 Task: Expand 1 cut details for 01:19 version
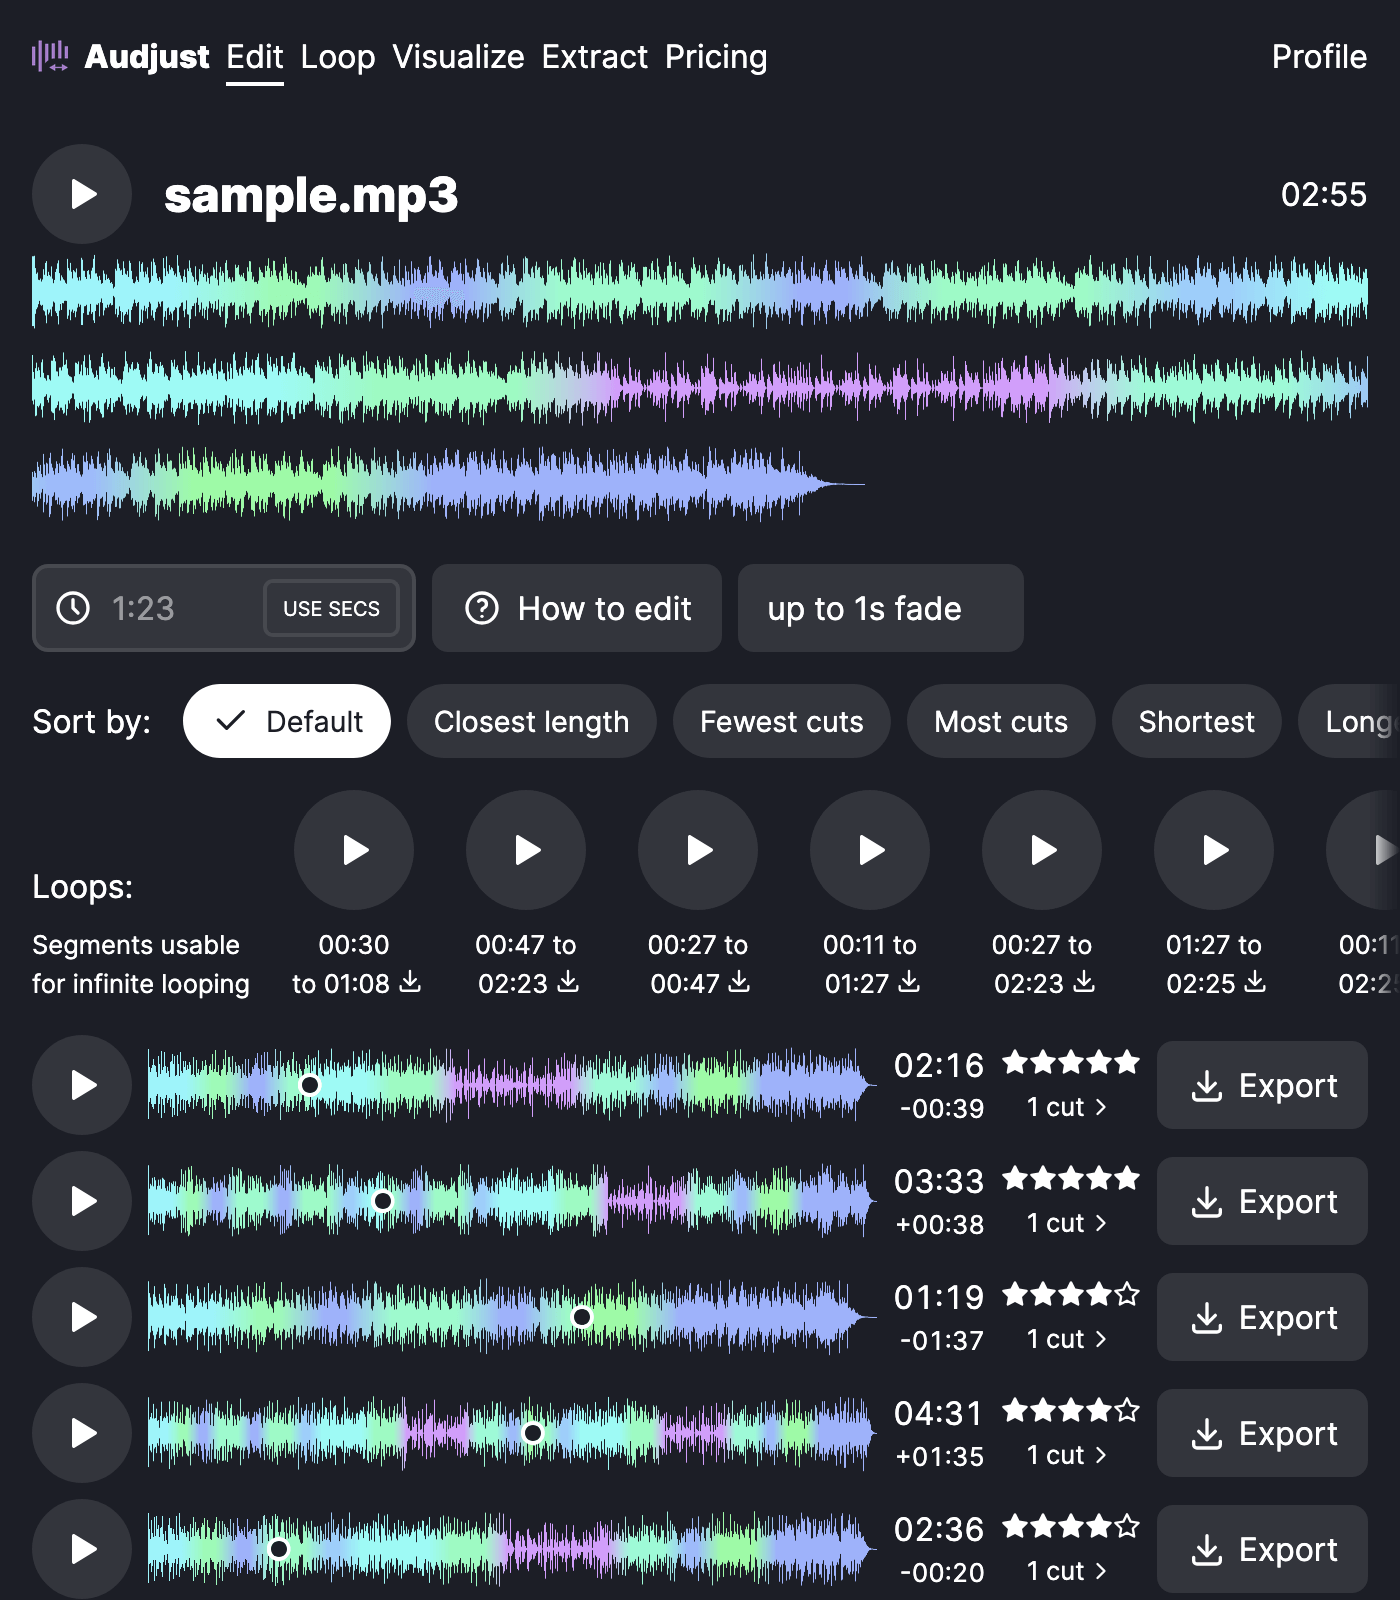[1066, 1339]
